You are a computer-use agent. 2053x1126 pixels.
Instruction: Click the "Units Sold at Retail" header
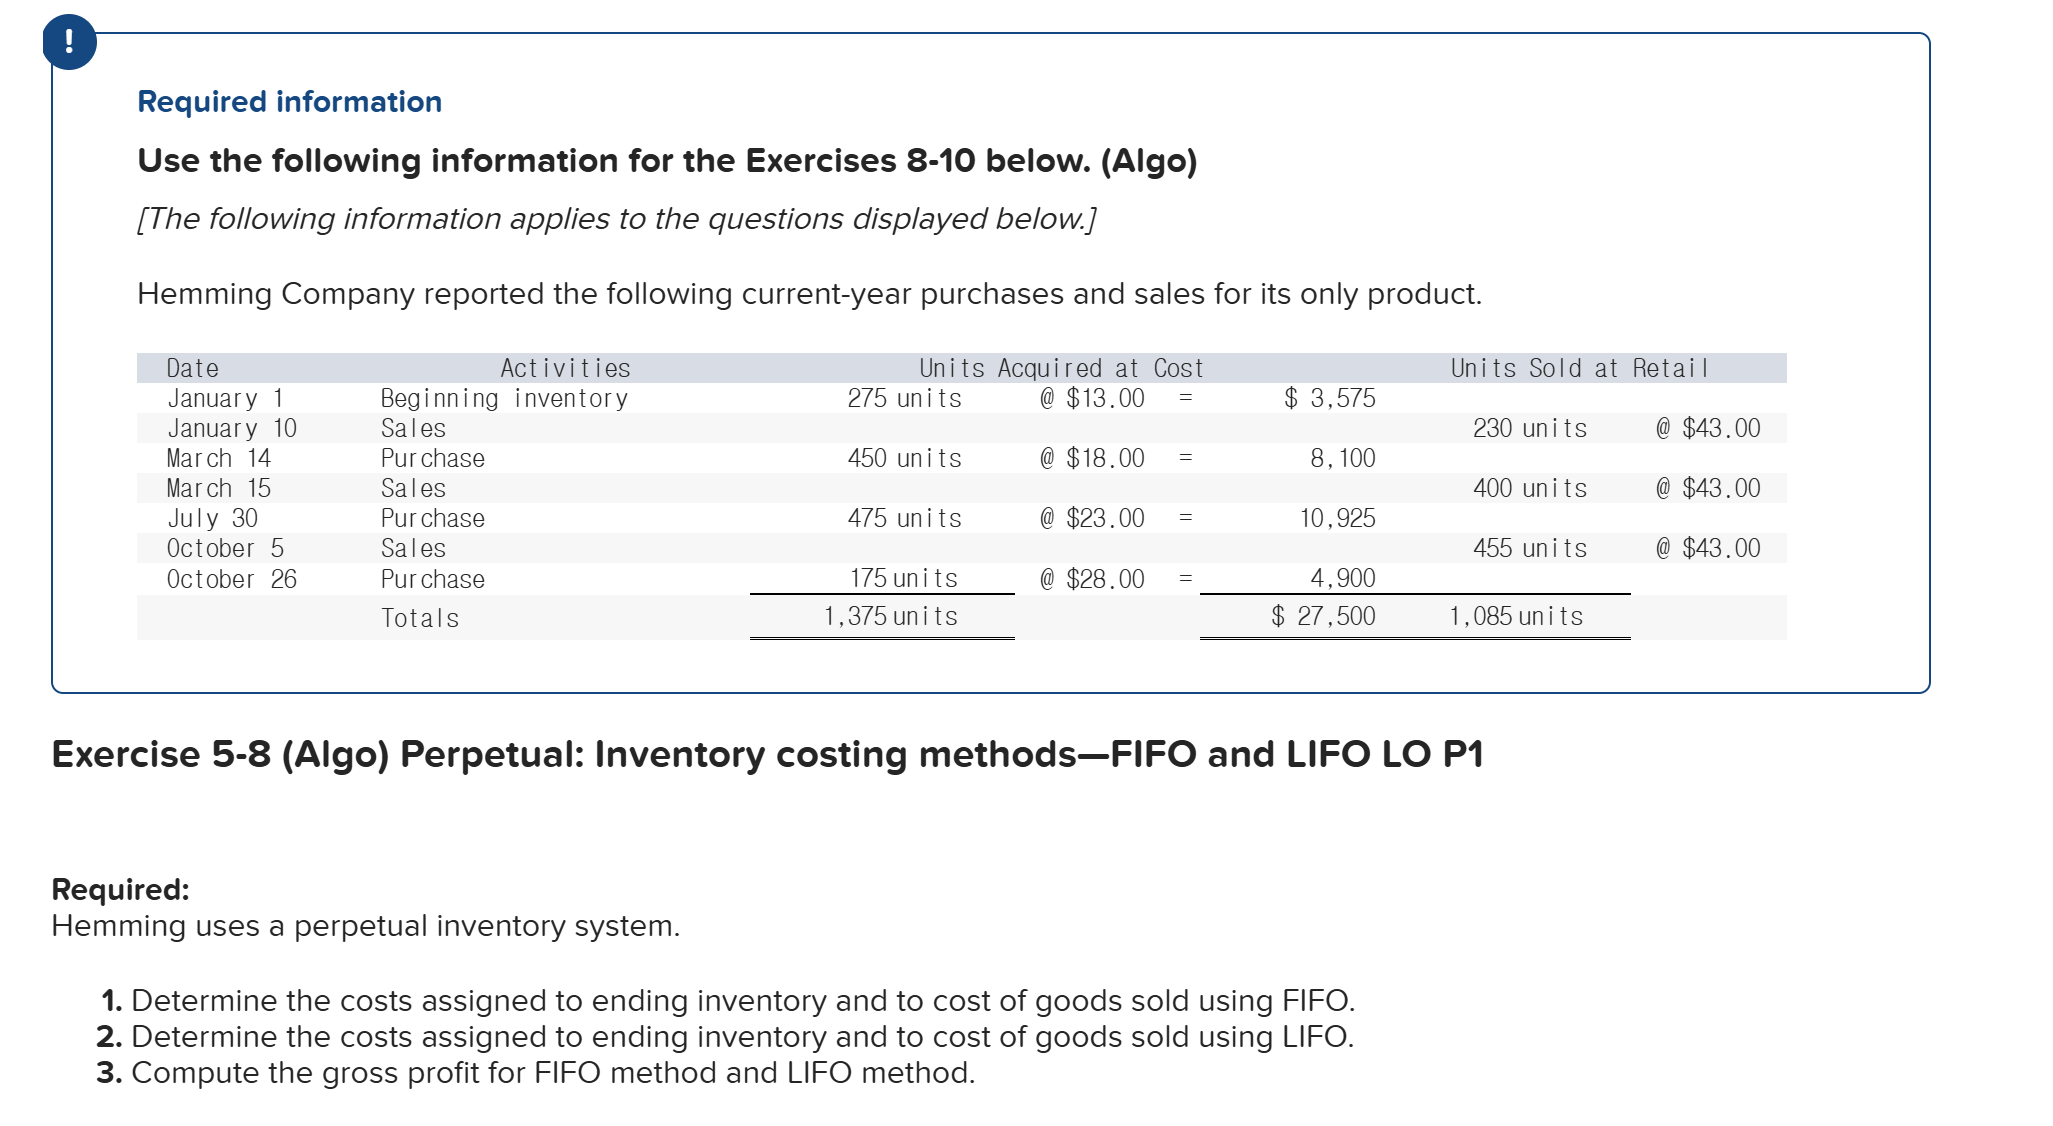(x=1579, y=368)
